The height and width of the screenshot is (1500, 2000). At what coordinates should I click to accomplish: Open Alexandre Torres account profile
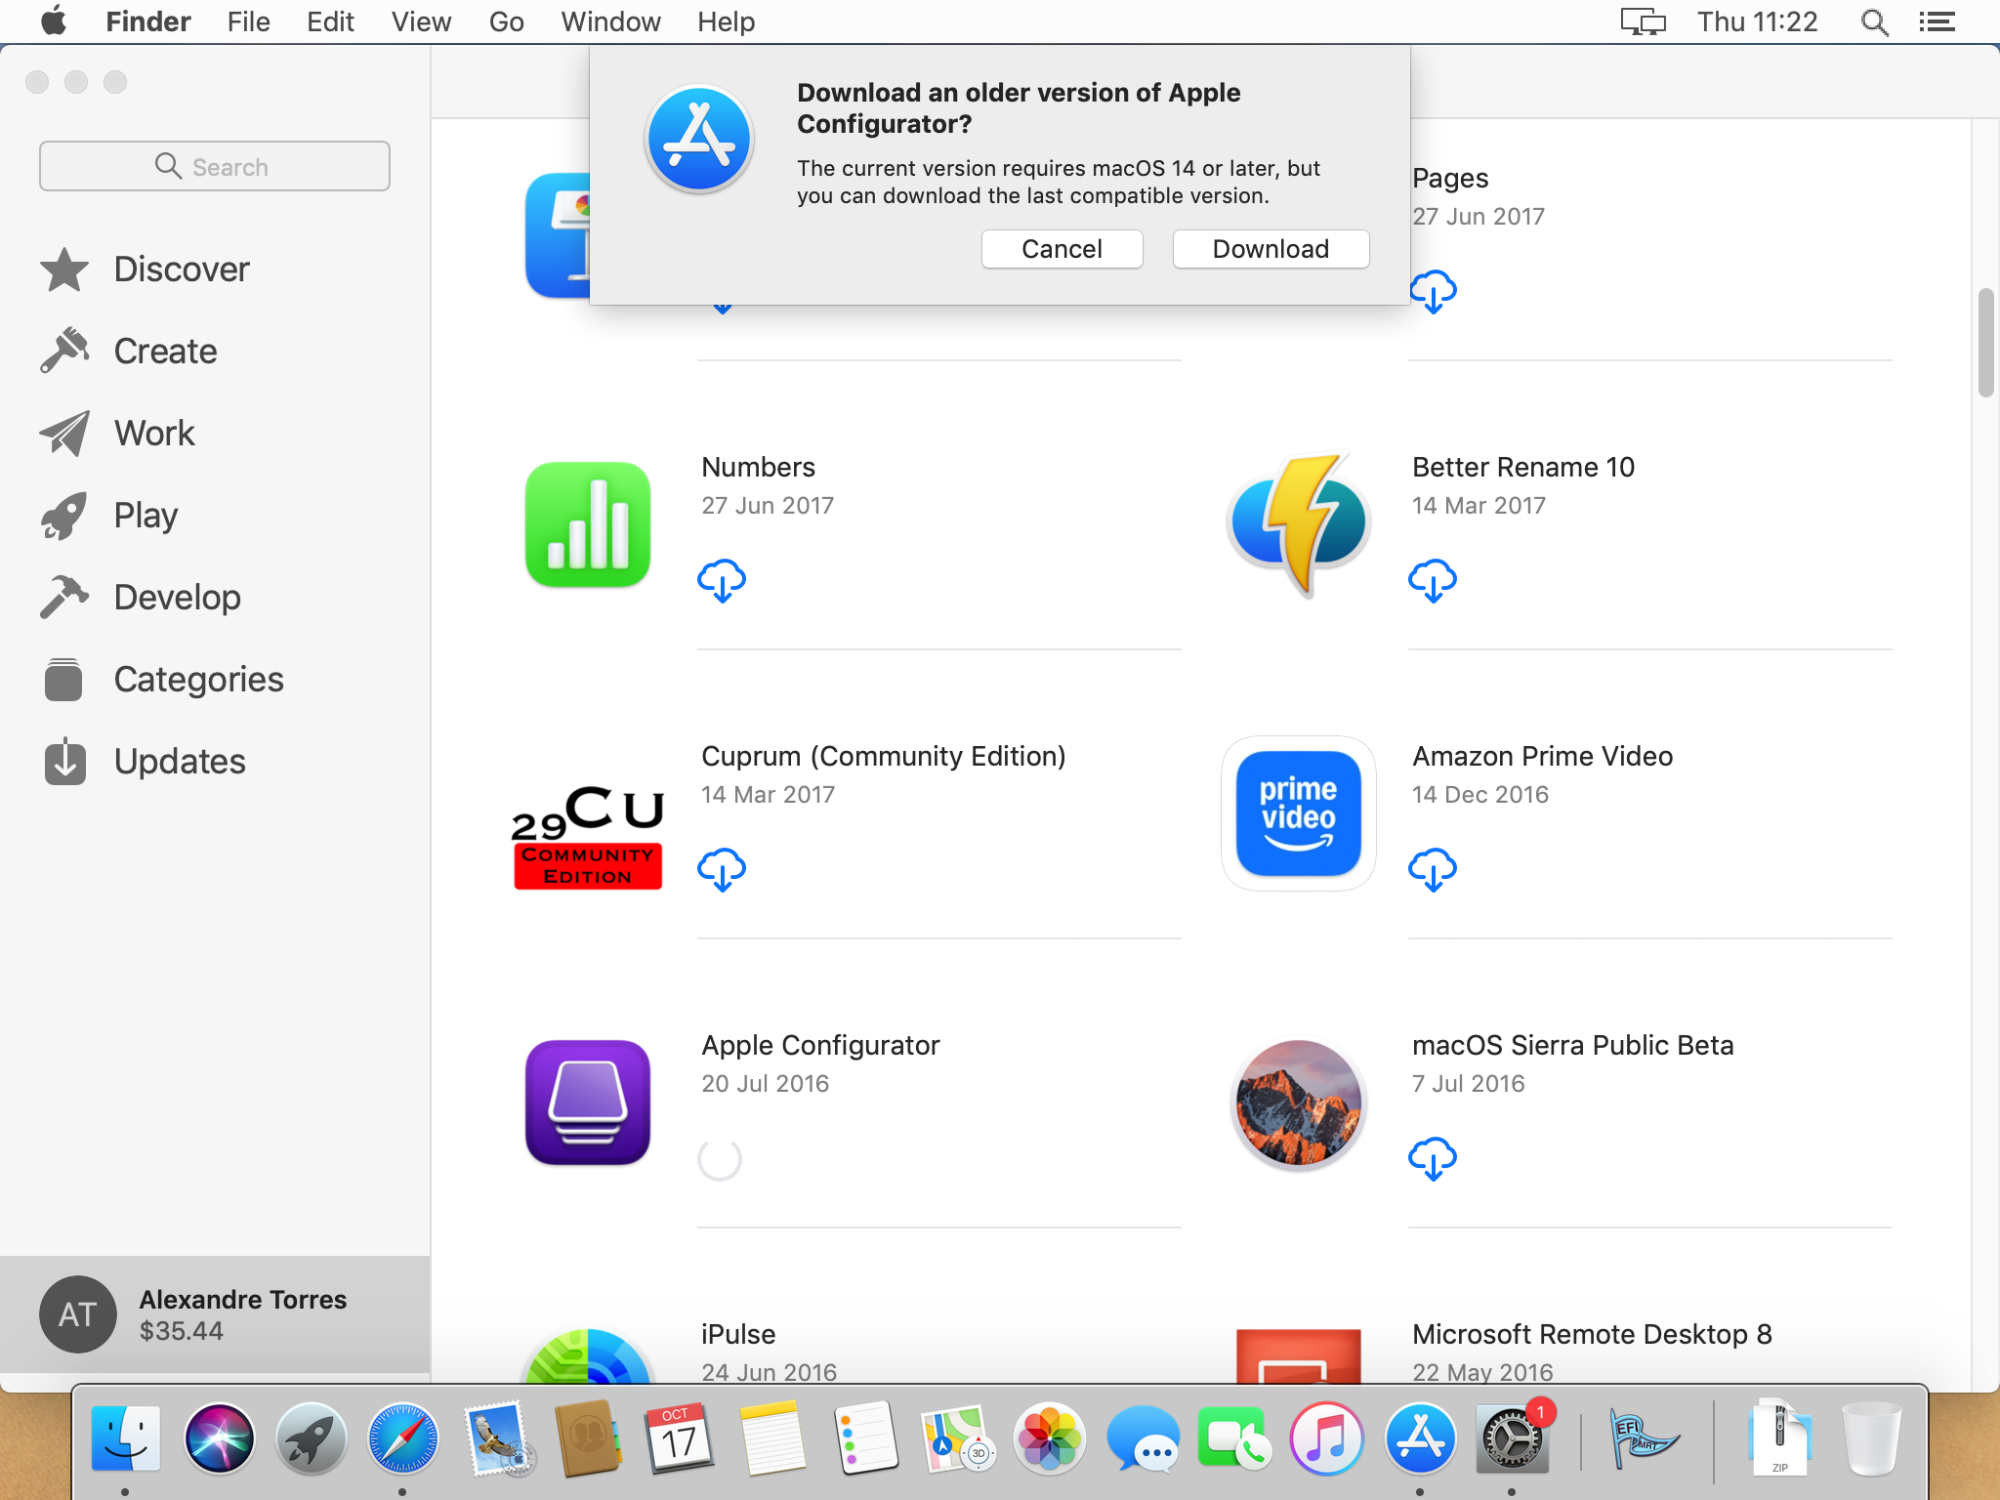tap(215, 1314)
